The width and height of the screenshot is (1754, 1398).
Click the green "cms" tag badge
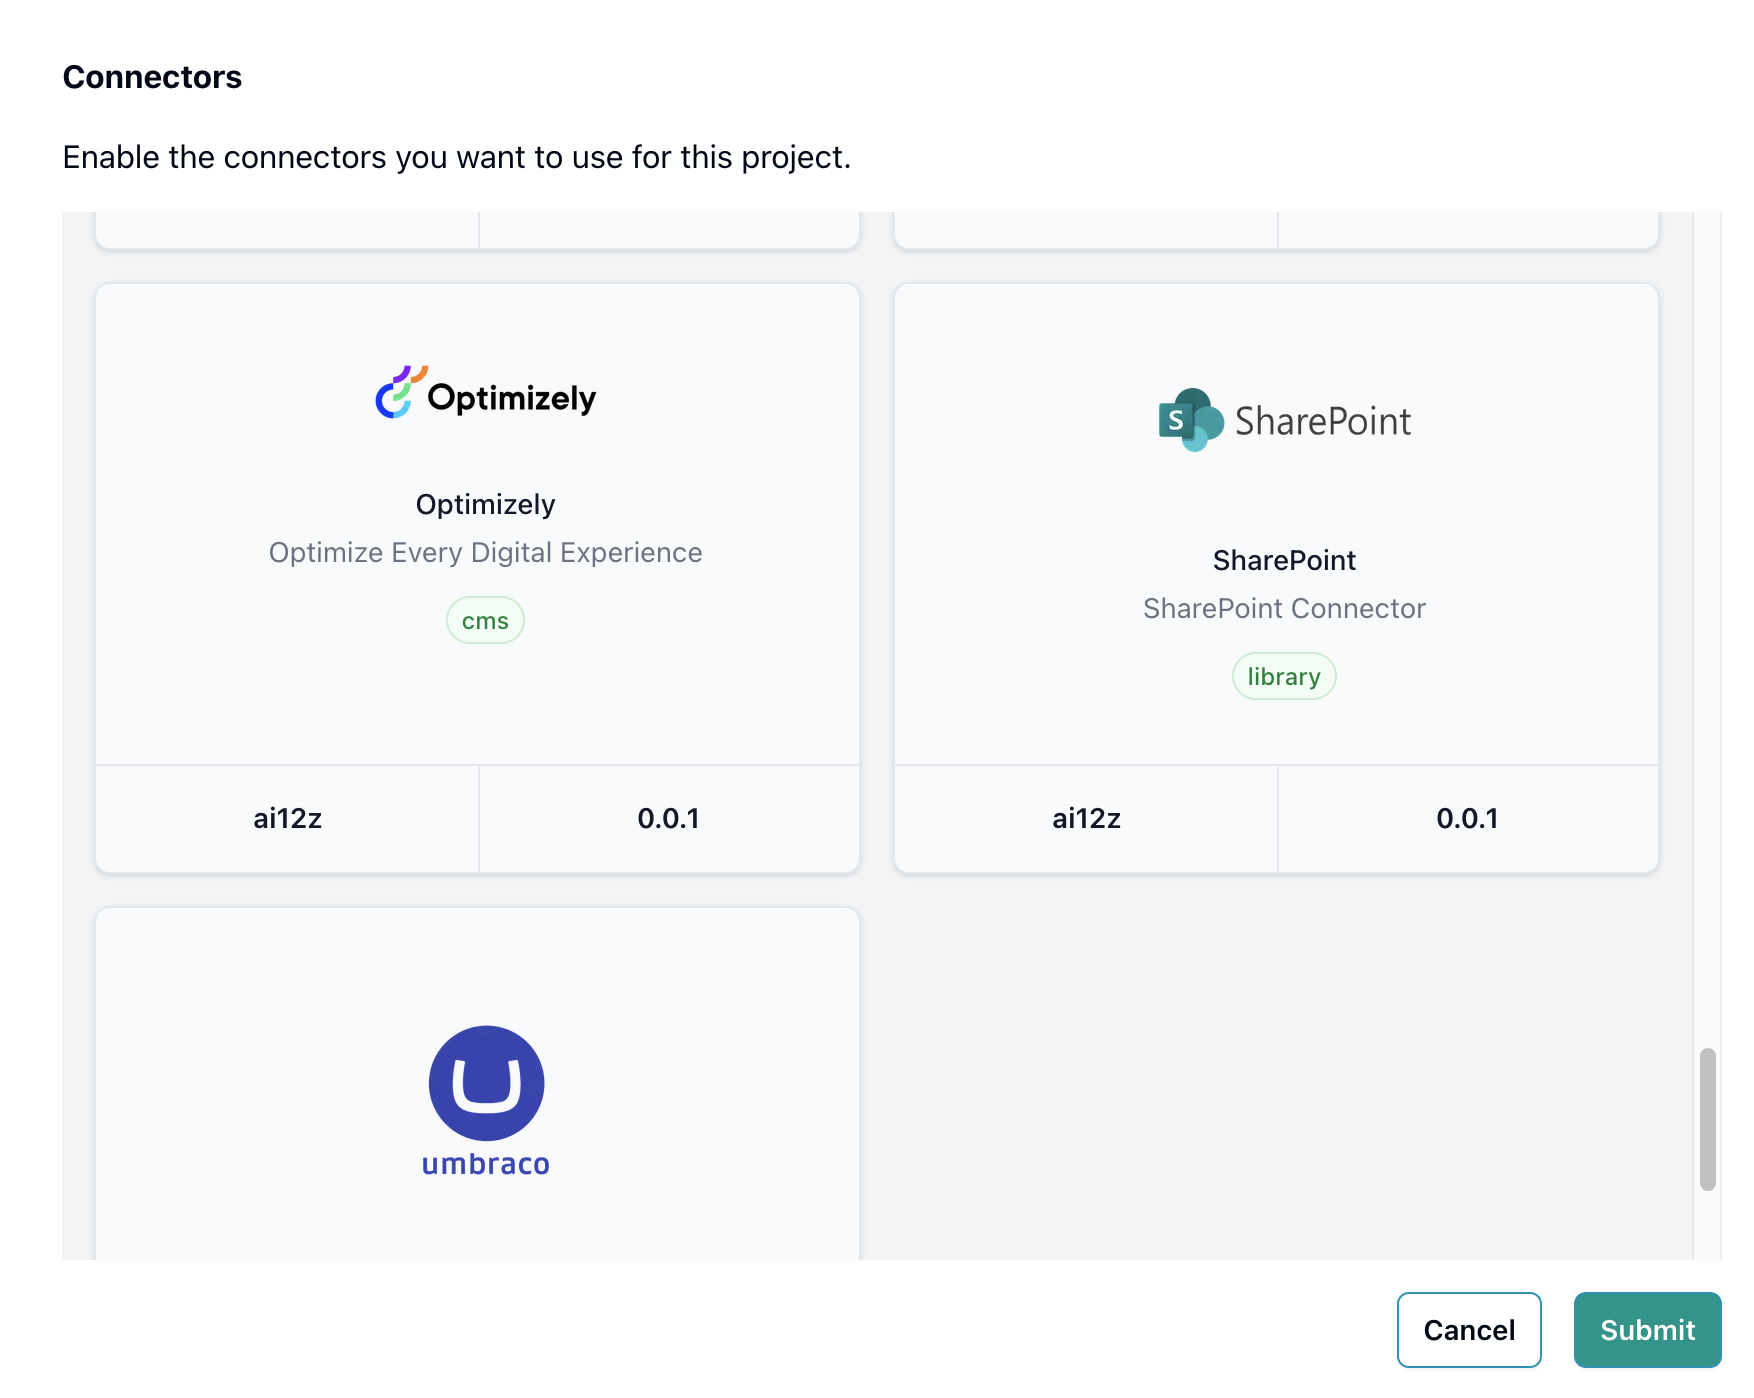[484, 620]
